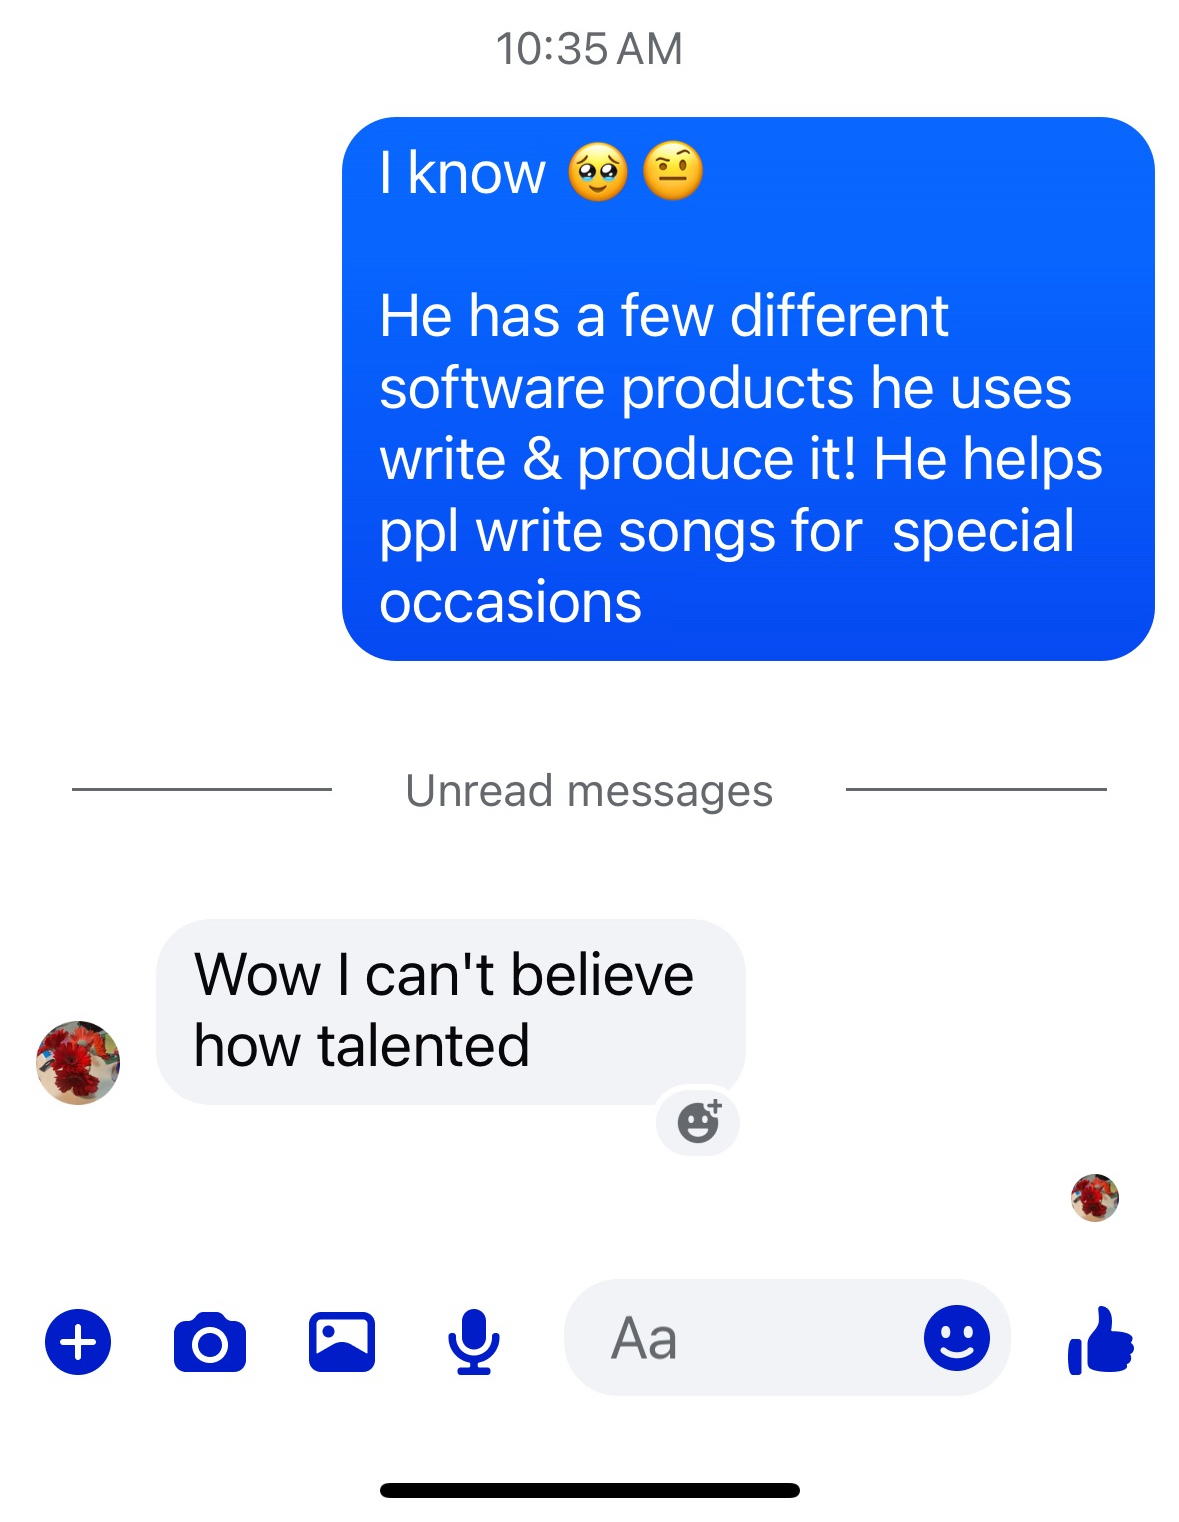The image size is (1179, 1522).
Task: Add a reaction to the 'Wow' message
Action: point(698,1121)
